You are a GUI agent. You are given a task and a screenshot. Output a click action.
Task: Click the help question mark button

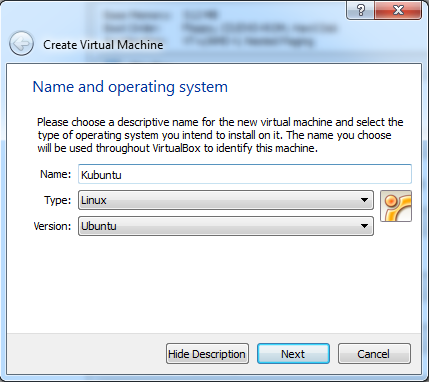coord(361,10)
